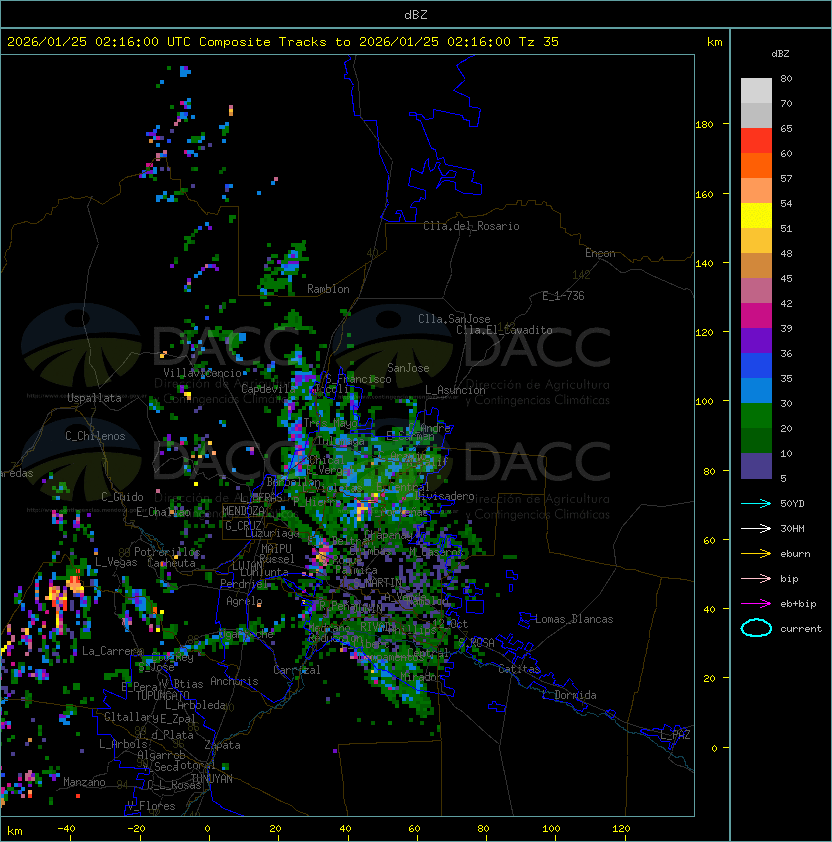The width and height of the screenshot is (832, 842).
Task: Click the cyan 'current' ellipse symbol
Action: pyautogui.click(x=756, y=628)
